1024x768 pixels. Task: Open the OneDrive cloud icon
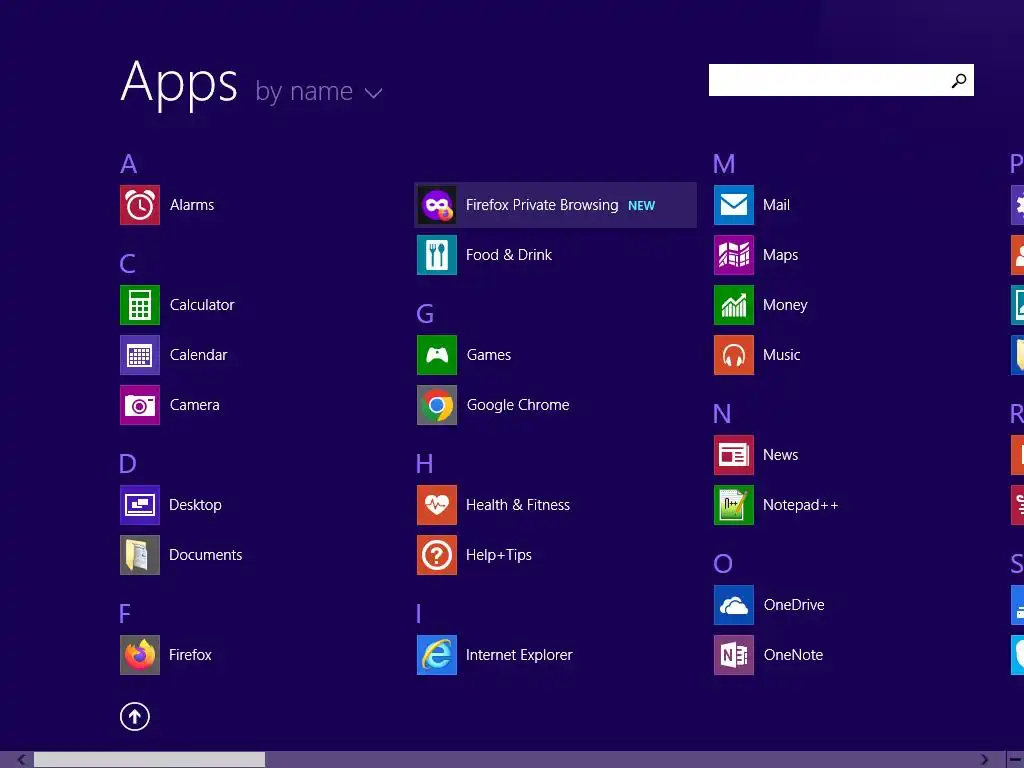(x=734, y=605)
